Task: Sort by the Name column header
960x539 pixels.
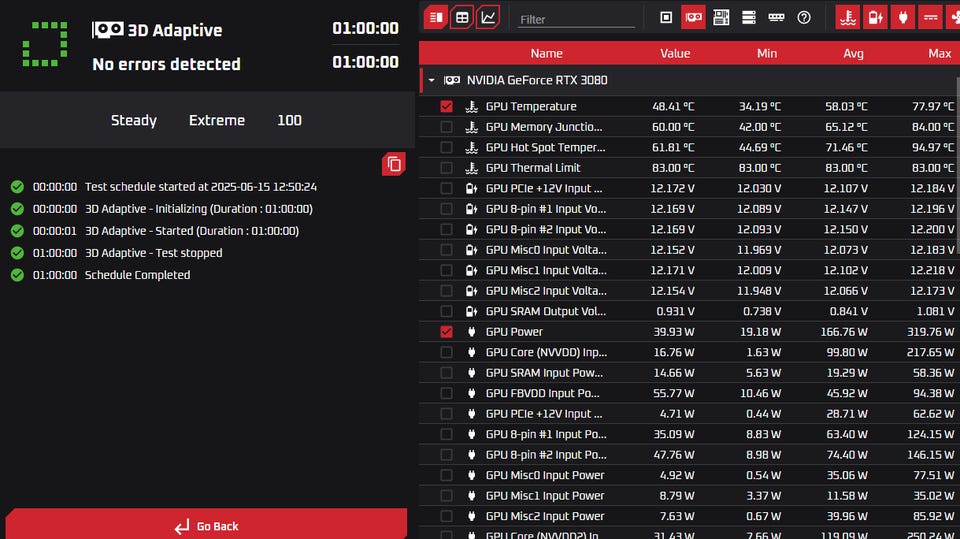Action: [x=546, y=53]
